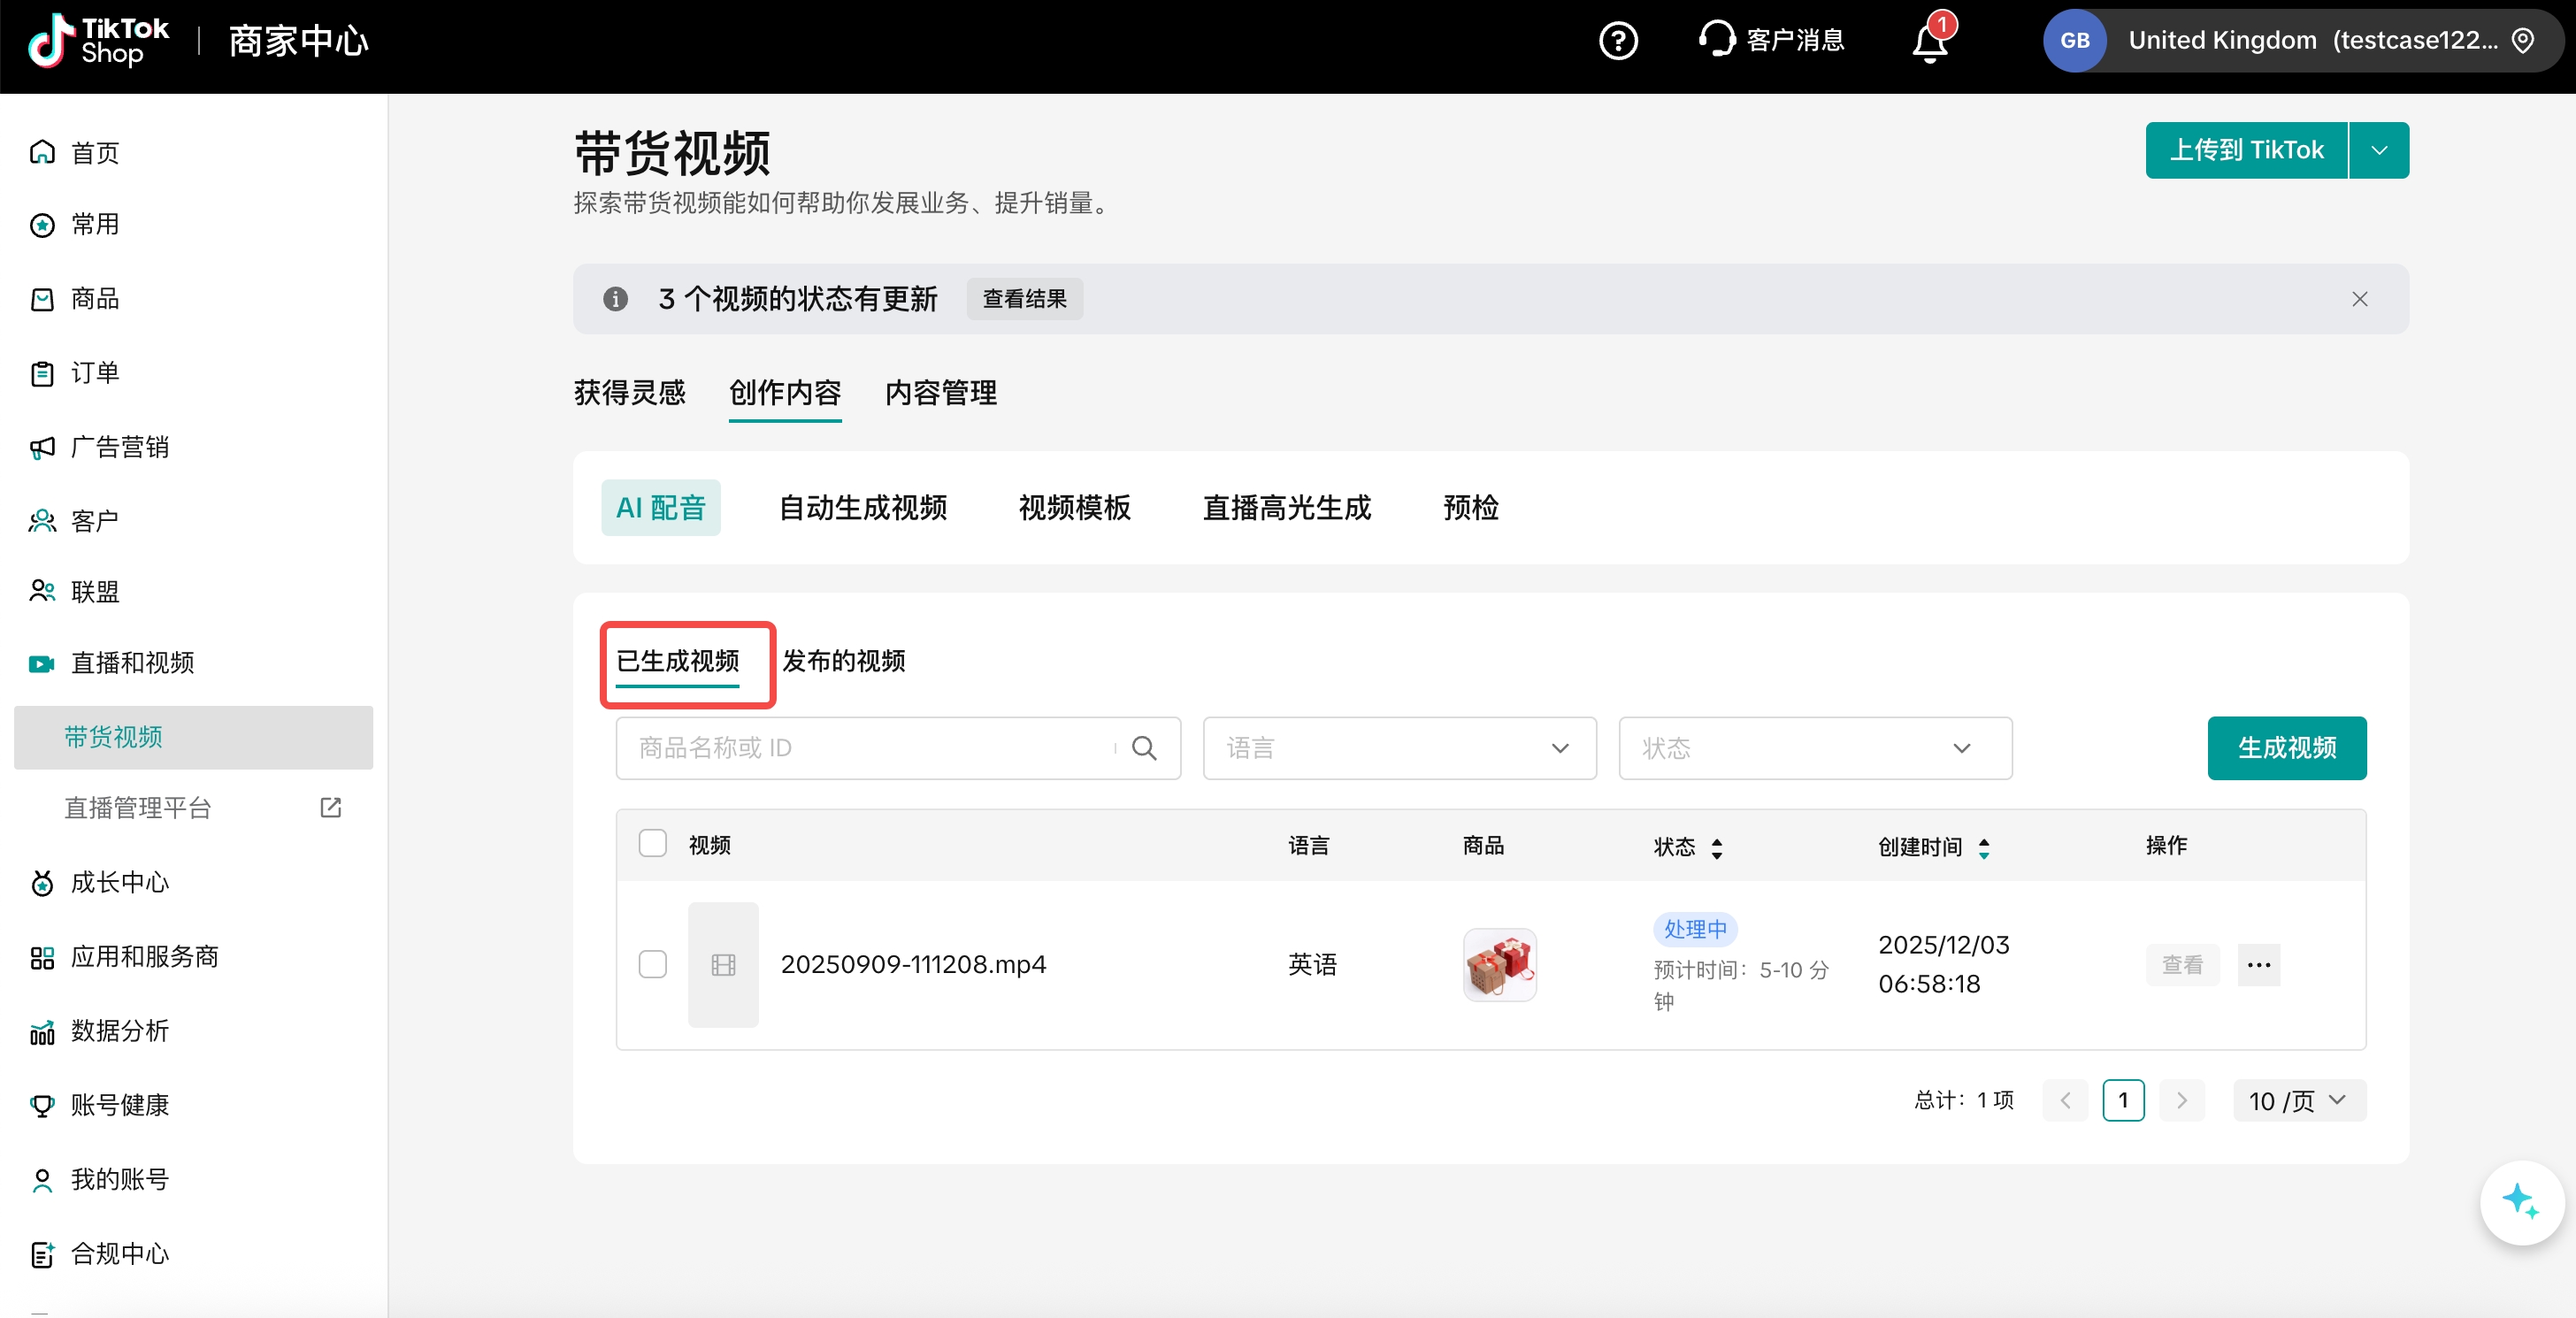Open the three-dot more actions menu
The image size is (2576, 1318).
pos(2258,965)
